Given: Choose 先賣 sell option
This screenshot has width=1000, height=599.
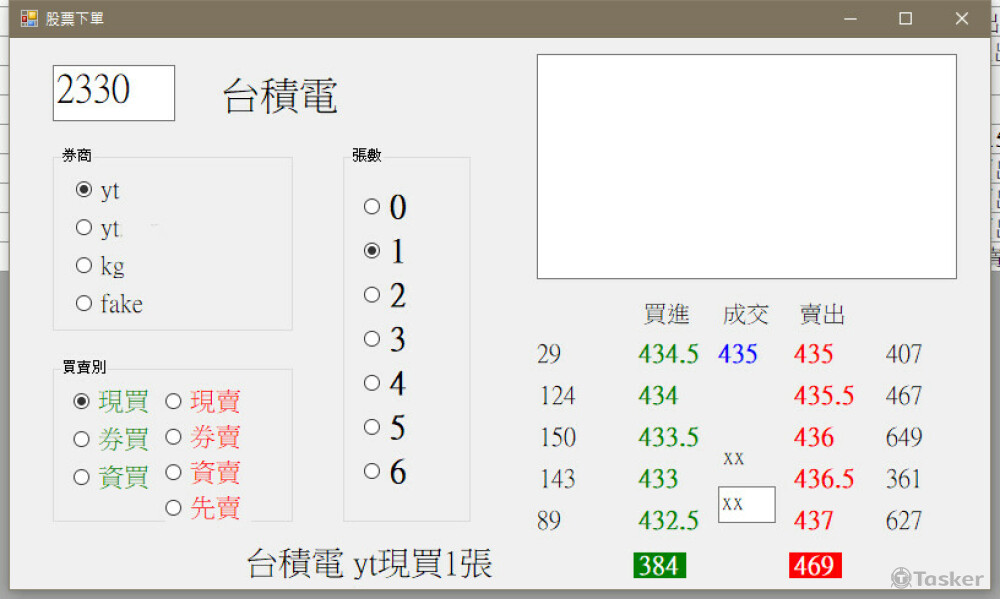Looking at the screenshot, I should click(173, 508).
